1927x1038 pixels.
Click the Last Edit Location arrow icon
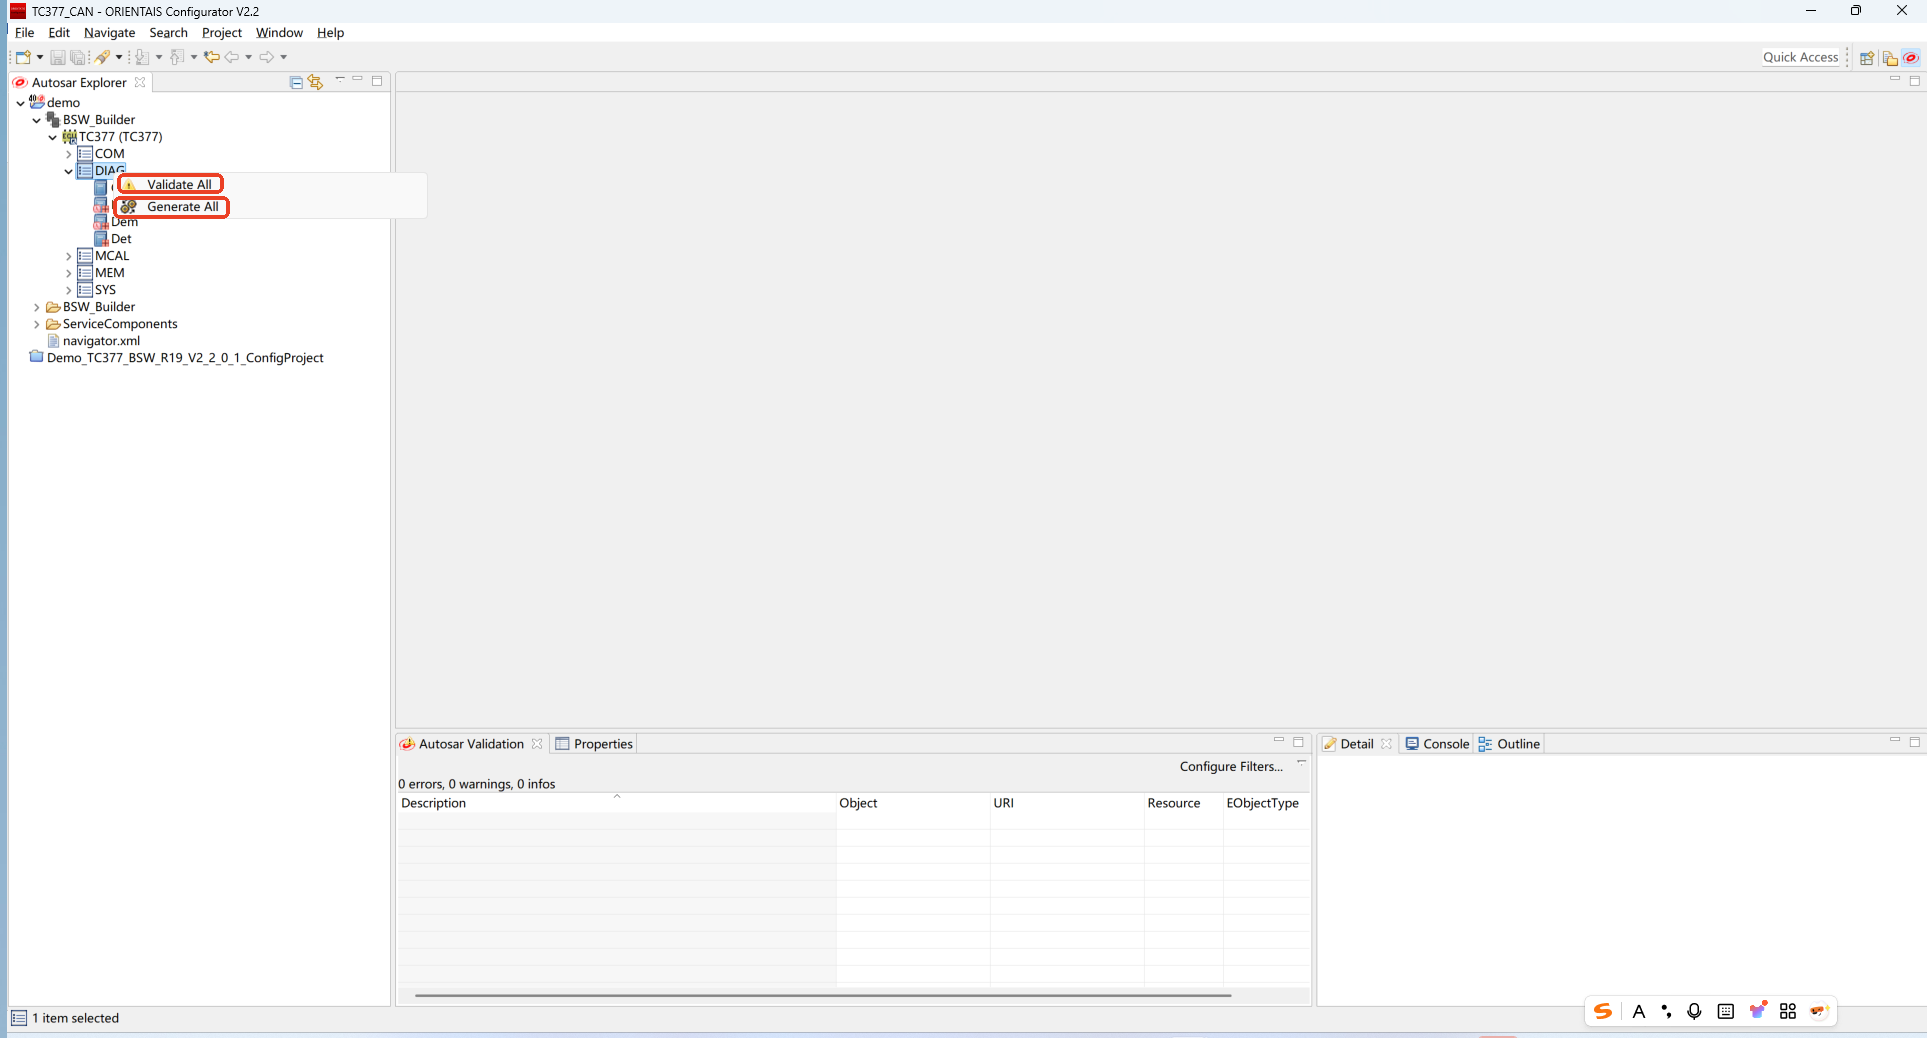211,57
